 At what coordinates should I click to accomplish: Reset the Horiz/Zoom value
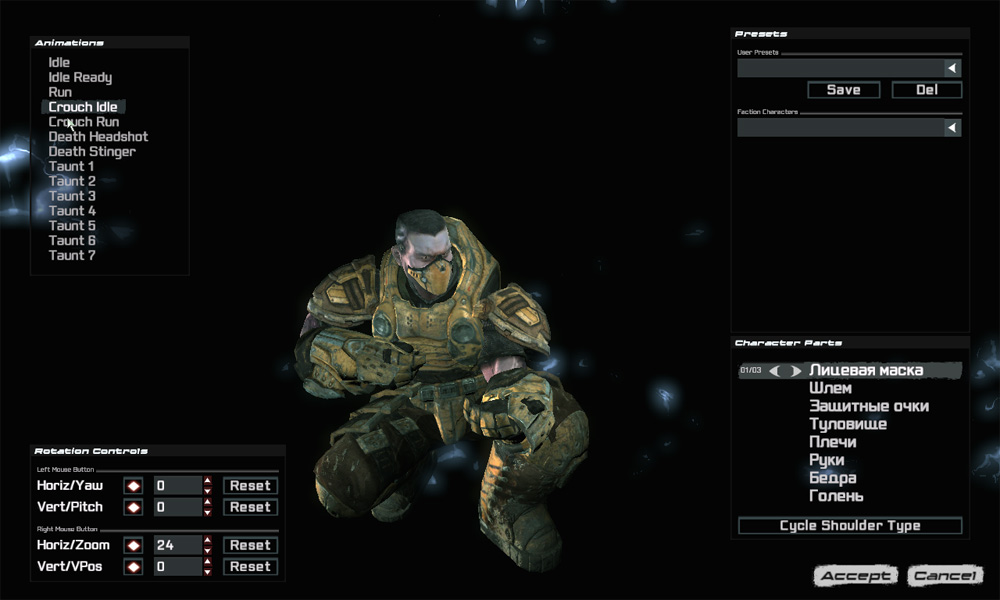pos(250,545)
